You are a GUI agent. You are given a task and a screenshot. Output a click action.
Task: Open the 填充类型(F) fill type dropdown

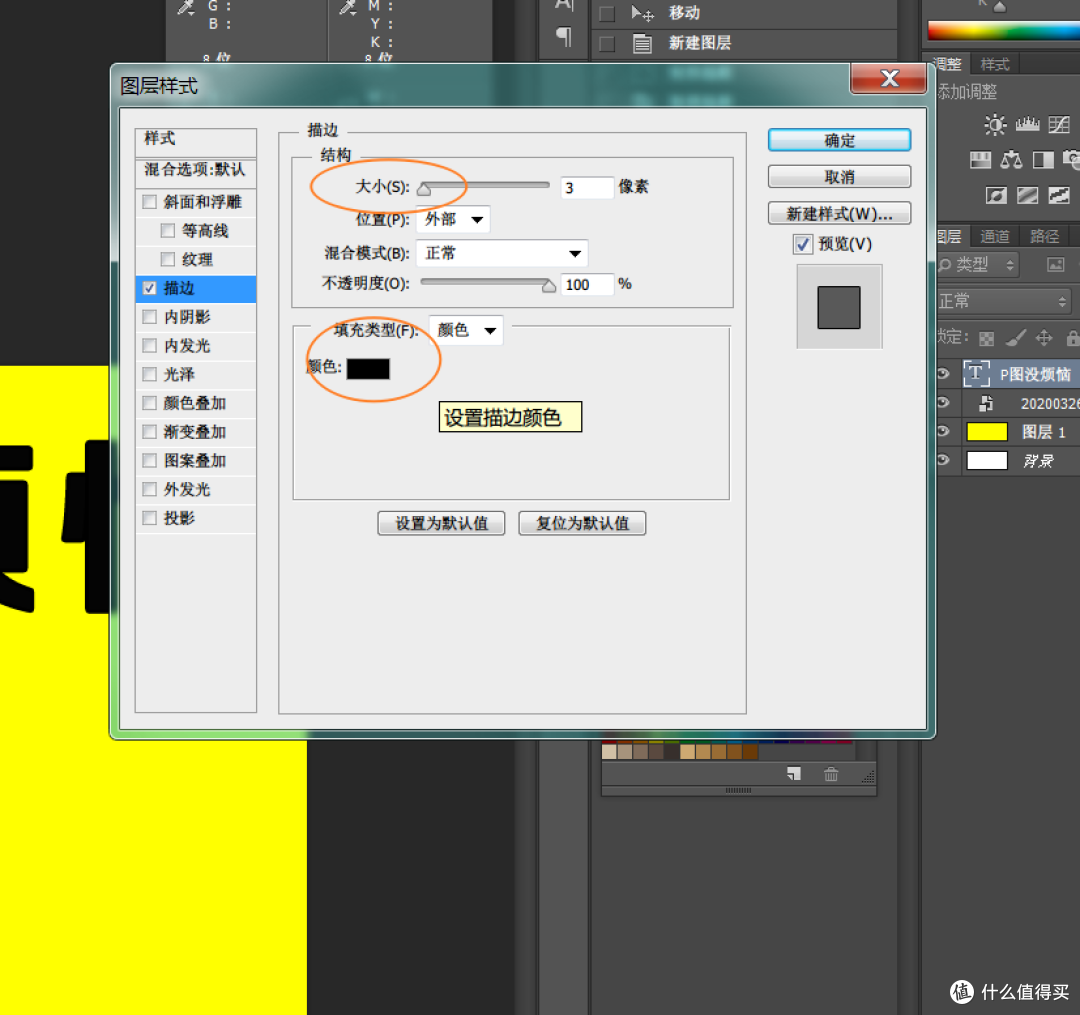click(x=466, y=330)
